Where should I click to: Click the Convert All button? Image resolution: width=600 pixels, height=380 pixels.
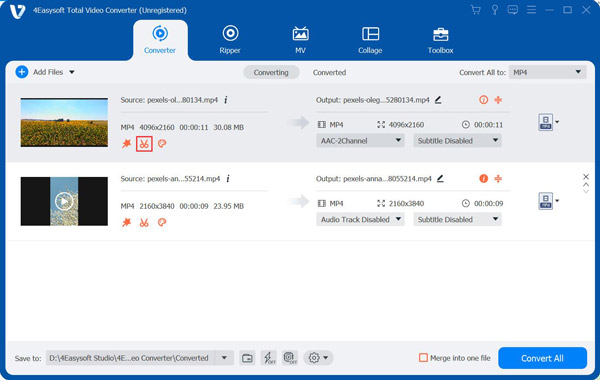coord(542,358)
